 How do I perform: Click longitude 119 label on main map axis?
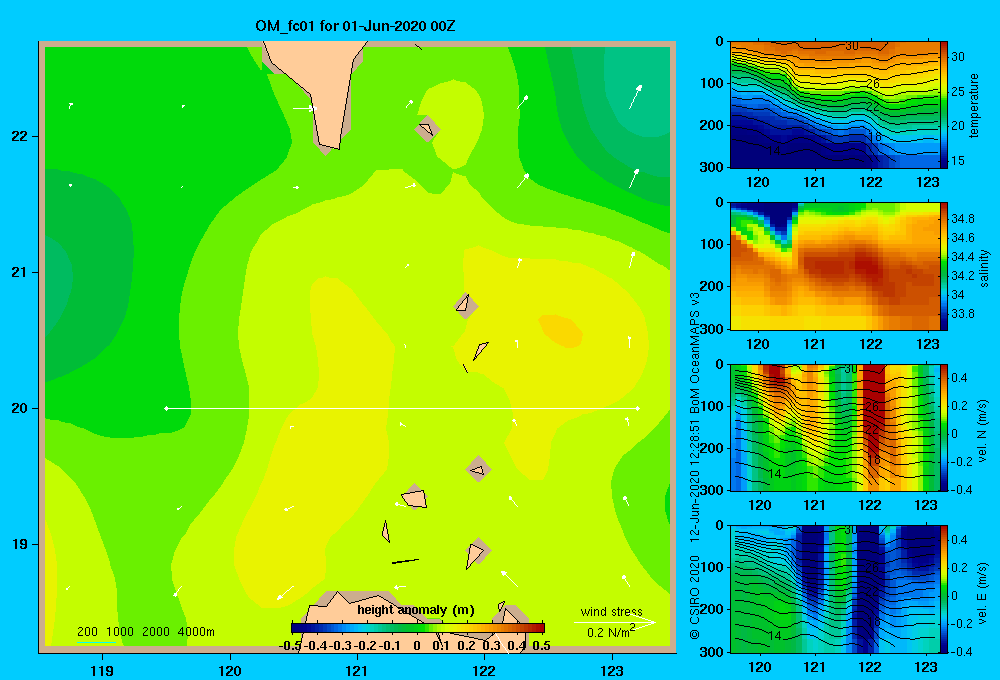[102, 670]
